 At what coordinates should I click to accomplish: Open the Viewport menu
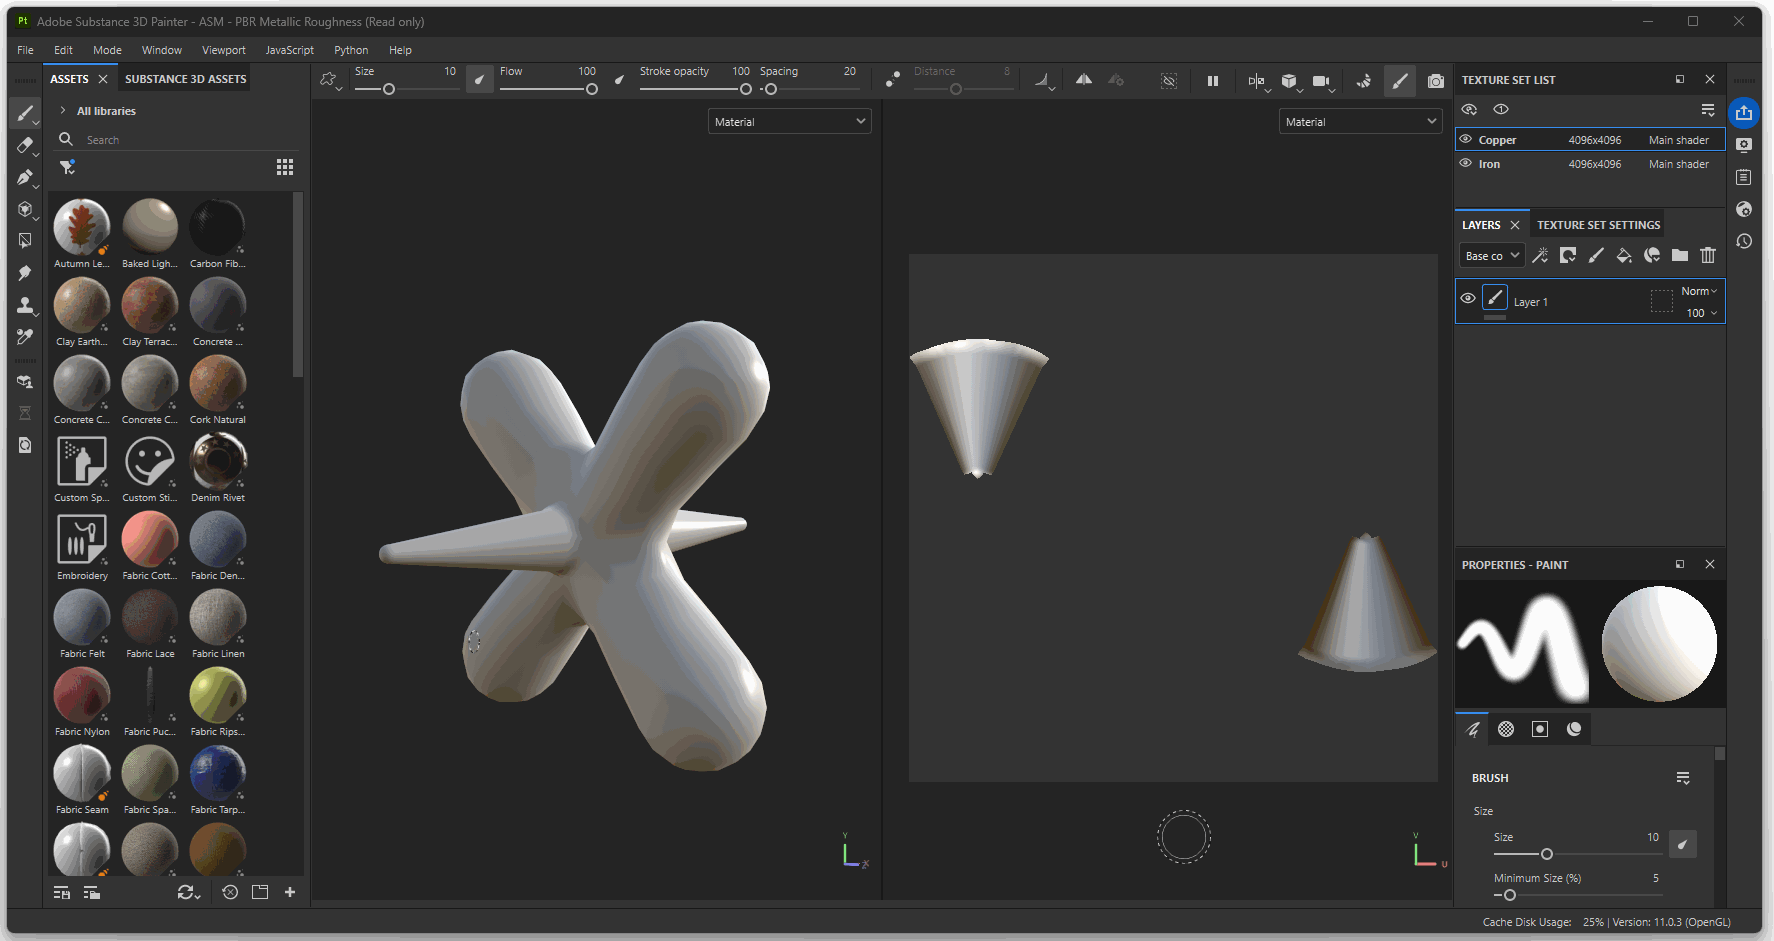[223, 50]
